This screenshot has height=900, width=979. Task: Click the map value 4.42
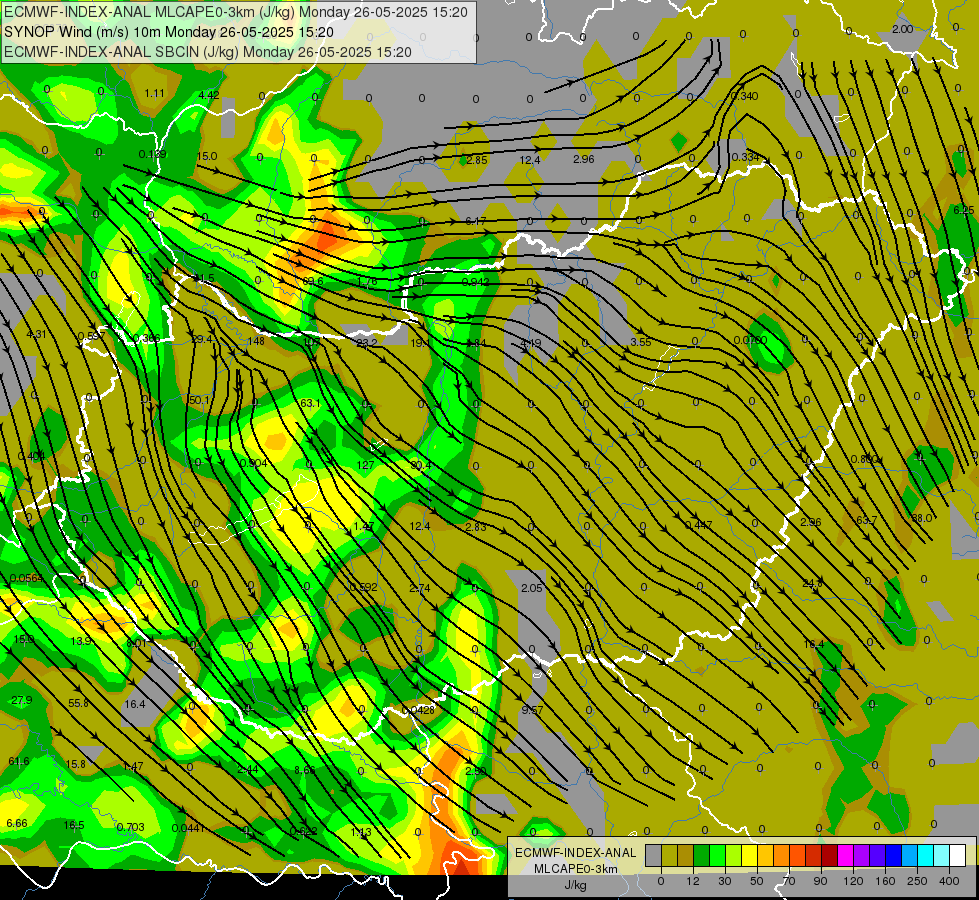click(209, 95)
